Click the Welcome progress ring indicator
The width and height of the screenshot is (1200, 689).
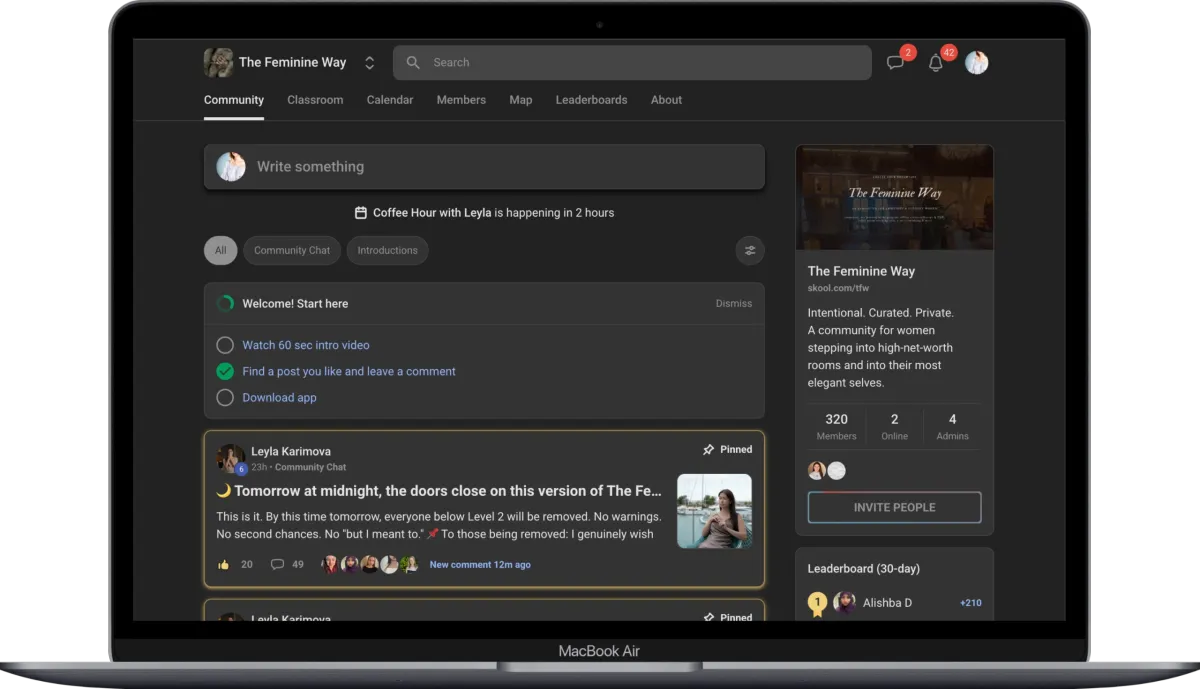coord(225,304)
